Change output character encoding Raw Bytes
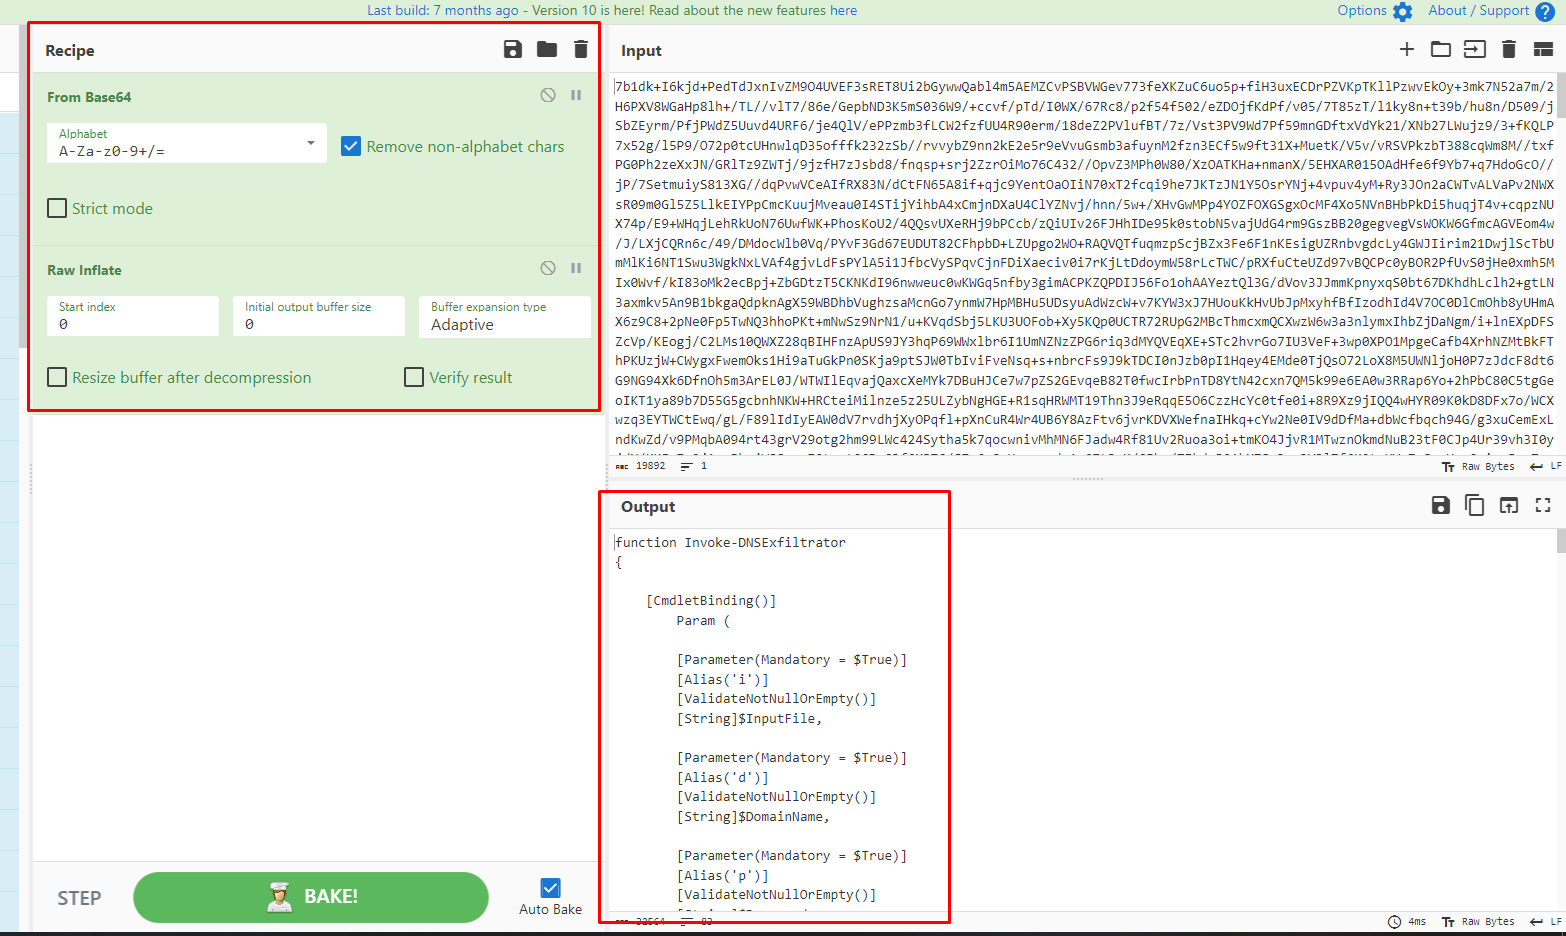 coord(1478,922)
